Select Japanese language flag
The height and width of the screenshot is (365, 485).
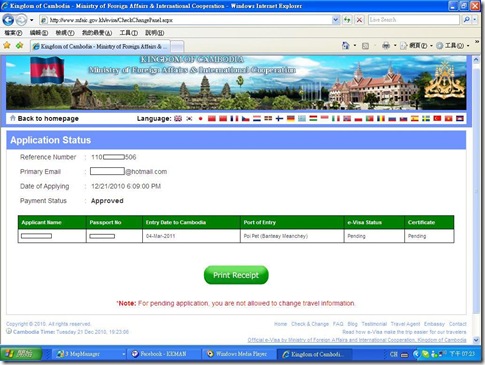(200, 118)
